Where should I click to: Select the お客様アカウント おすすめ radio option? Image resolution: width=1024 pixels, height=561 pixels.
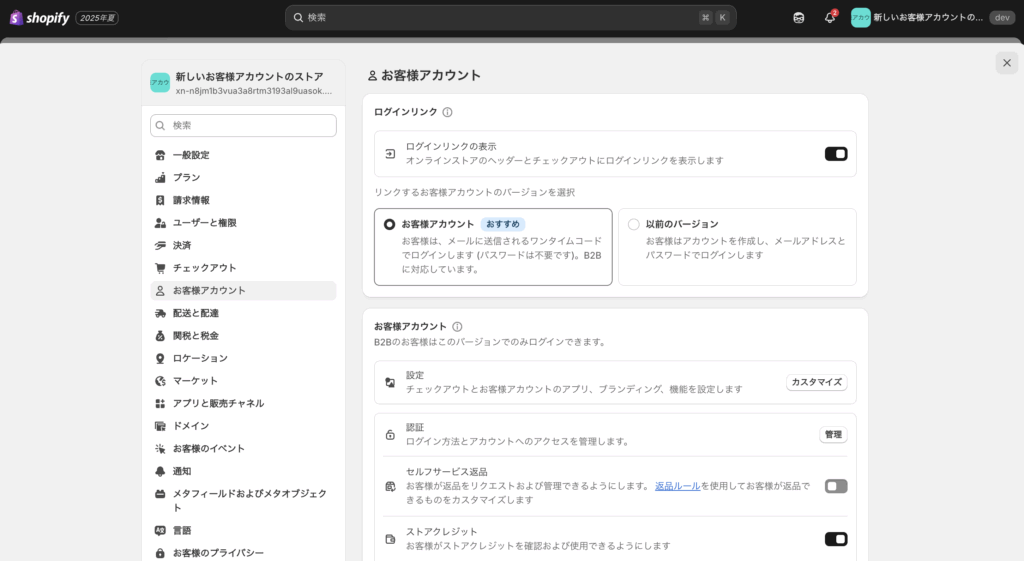(x=389, y=224)
